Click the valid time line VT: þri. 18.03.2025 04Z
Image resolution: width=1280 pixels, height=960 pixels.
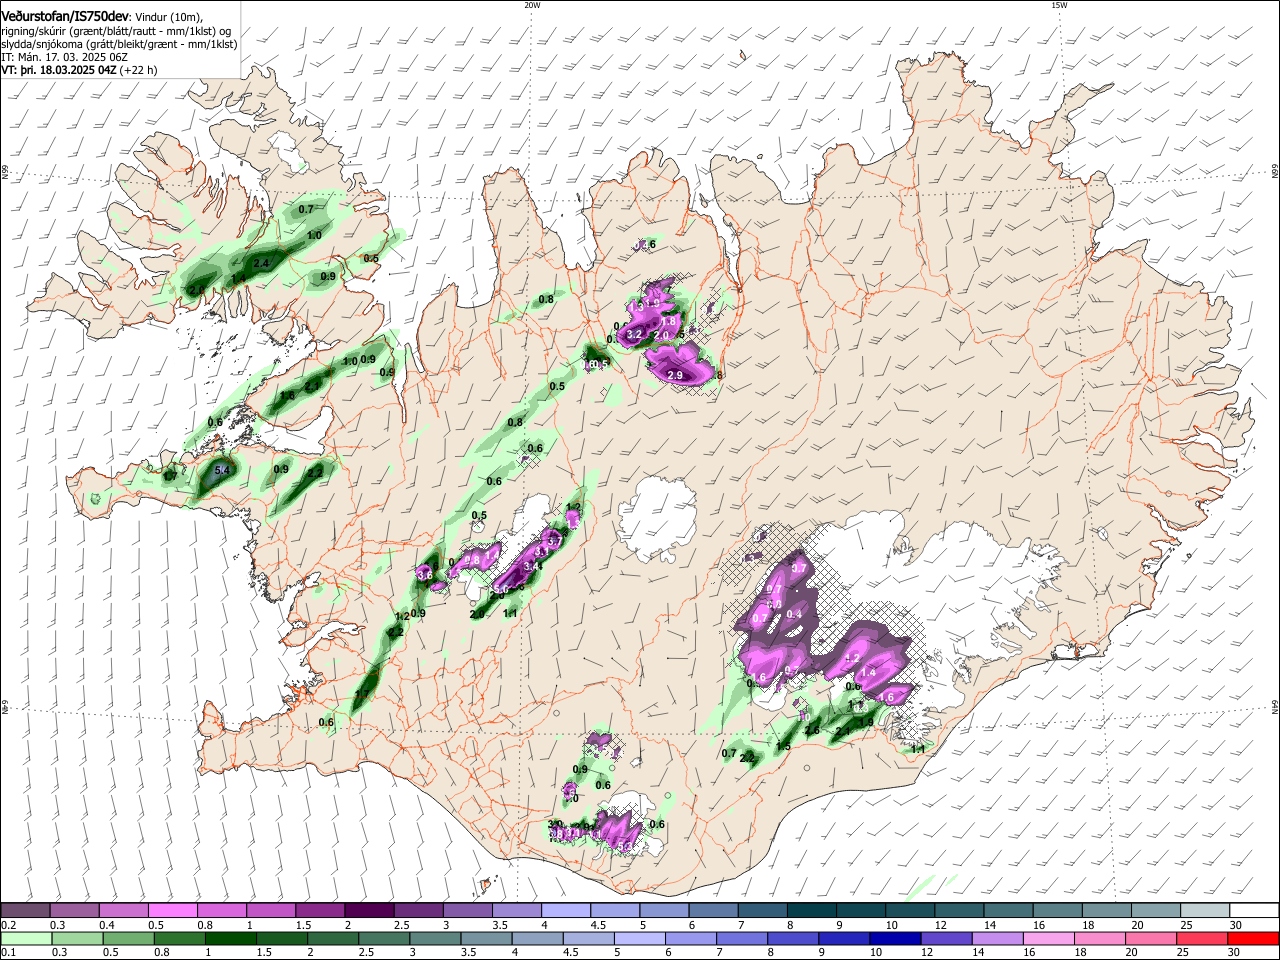tap(59, 71)
